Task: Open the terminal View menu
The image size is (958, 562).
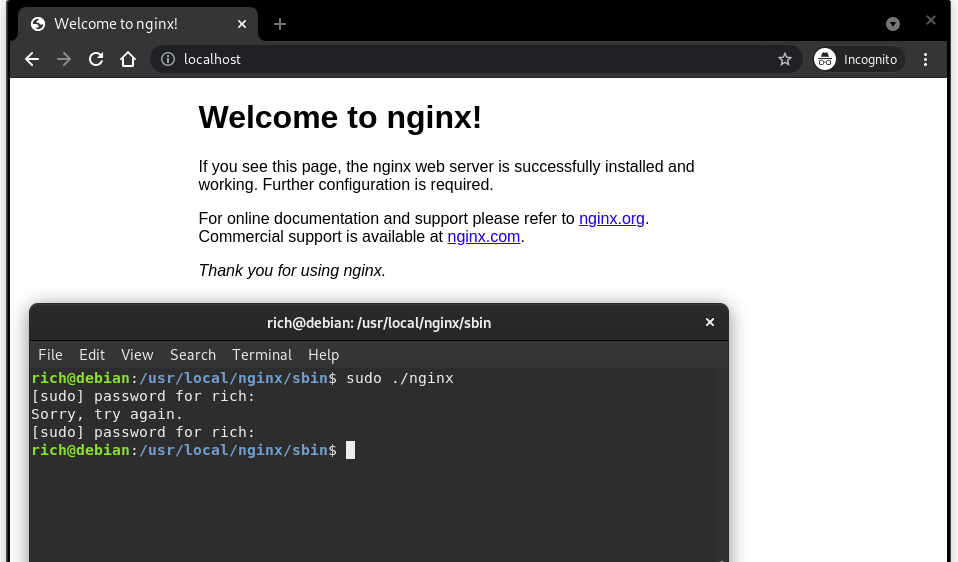Action: click(137, 355)
